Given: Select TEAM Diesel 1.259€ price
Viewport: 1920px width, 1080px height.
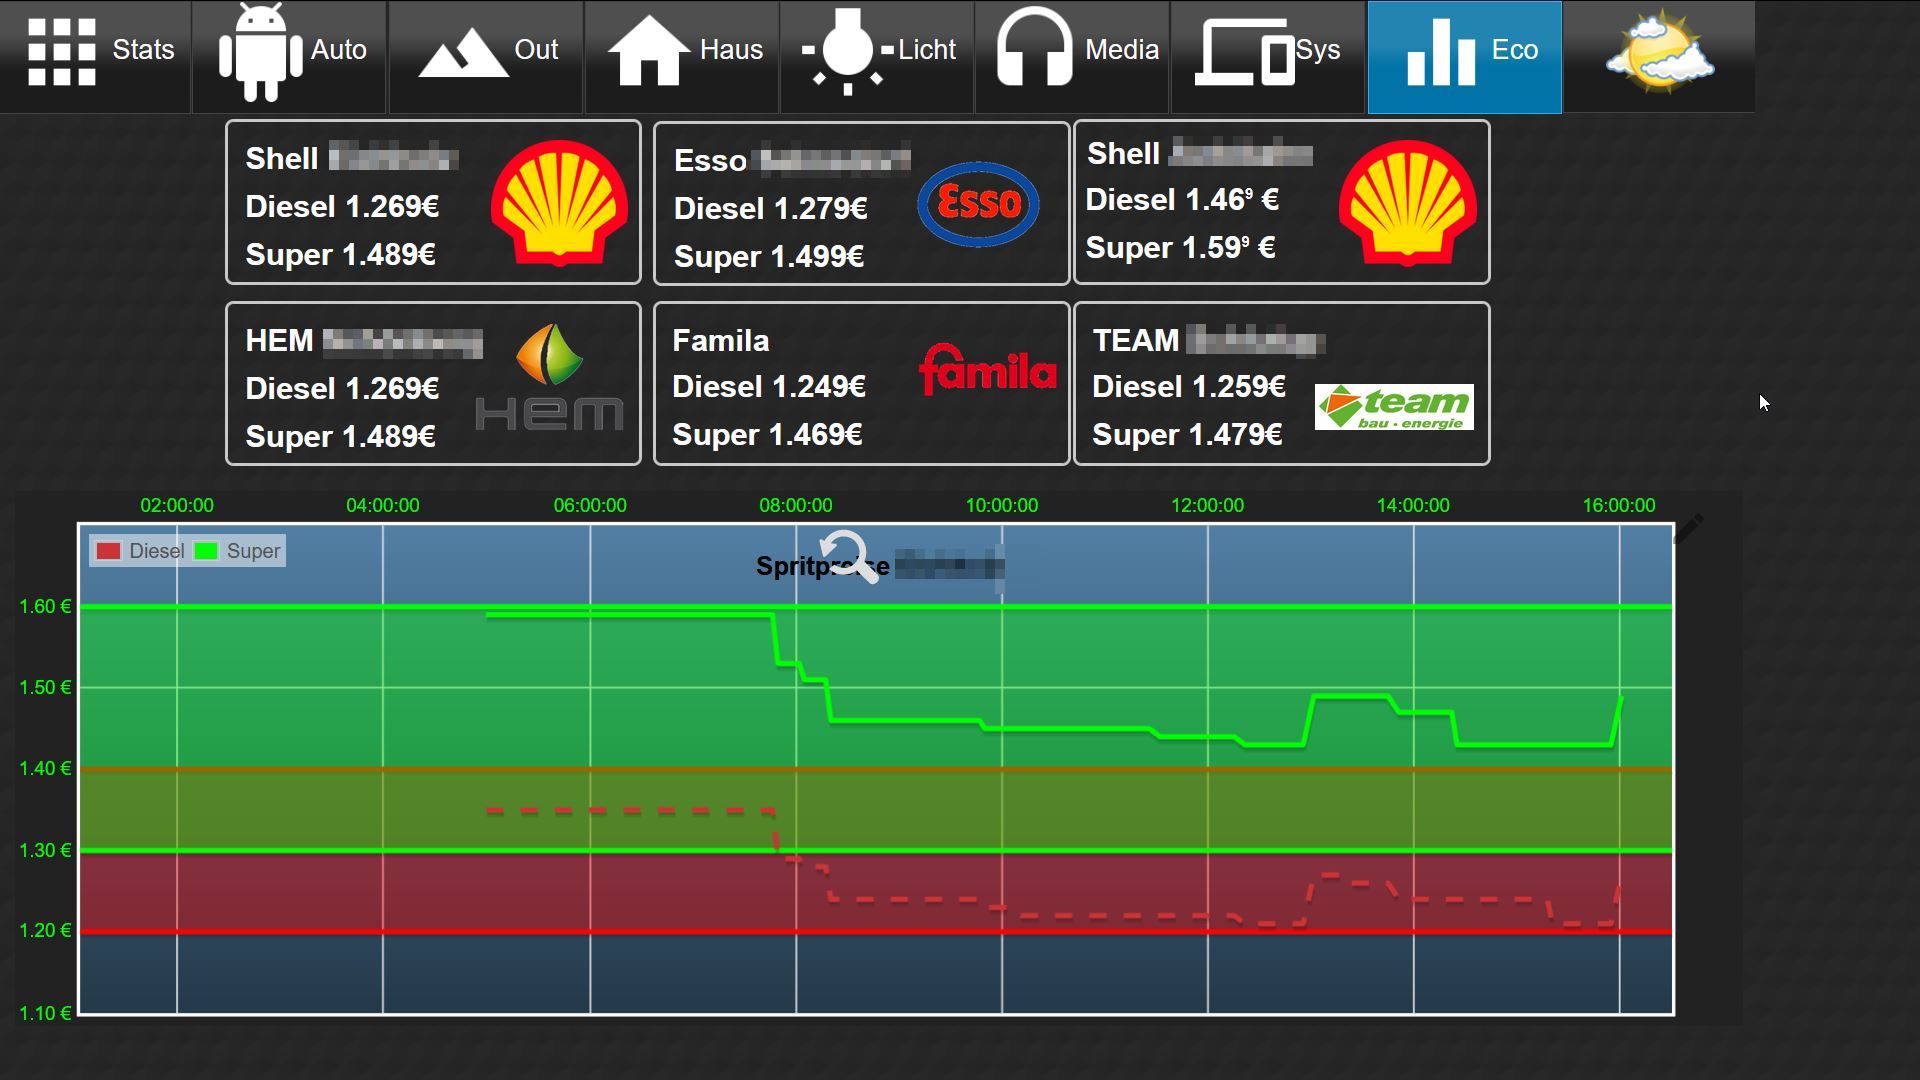Looking at the screenshot, I should [x=1188, y=386].
